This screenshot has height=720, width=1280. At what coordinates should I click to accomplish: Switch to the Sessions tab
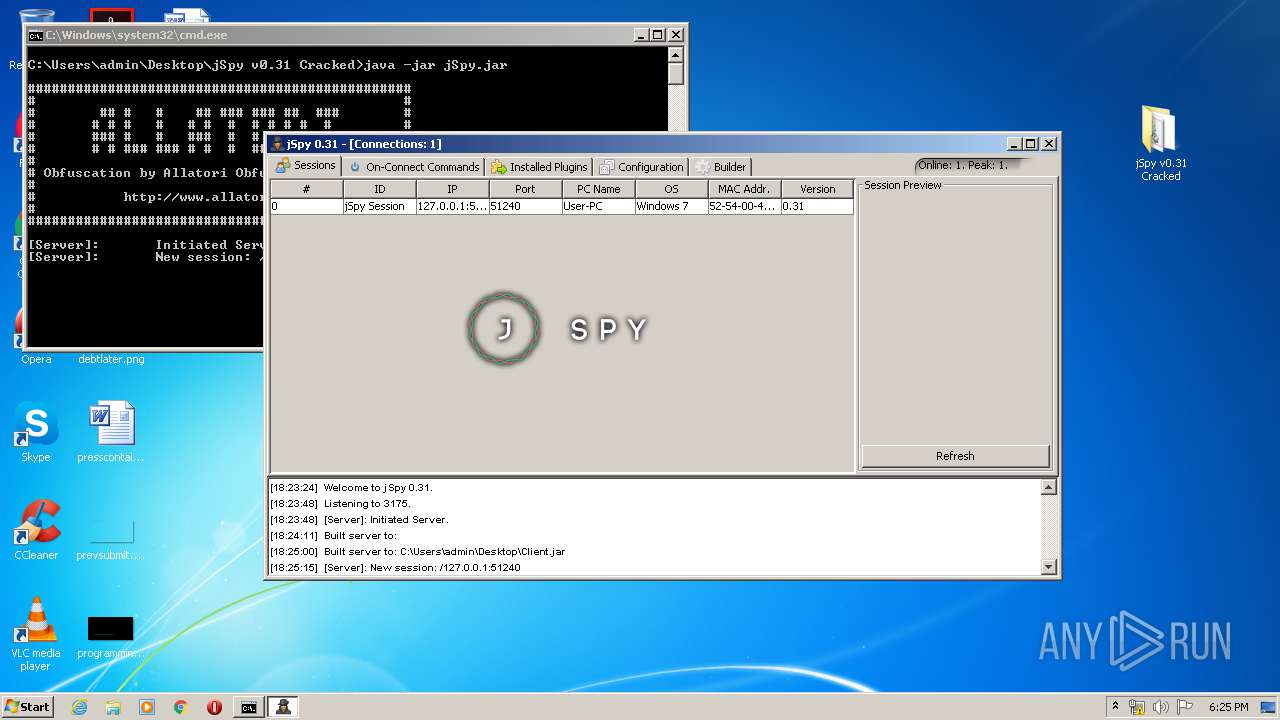(305, 166)
